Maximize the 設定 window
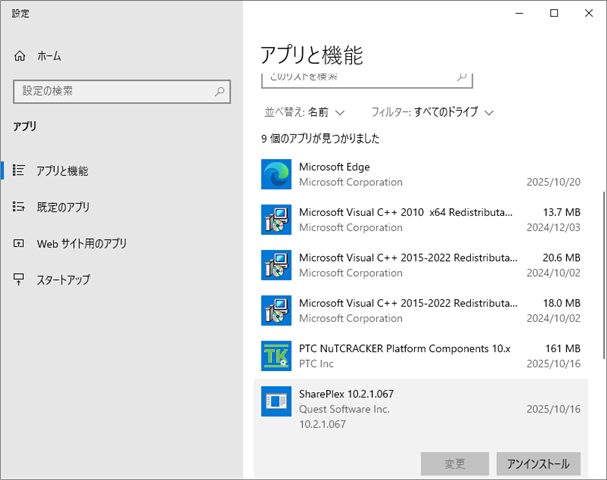The width and height of the screenshot is (607, 480). tap(554, 13)
